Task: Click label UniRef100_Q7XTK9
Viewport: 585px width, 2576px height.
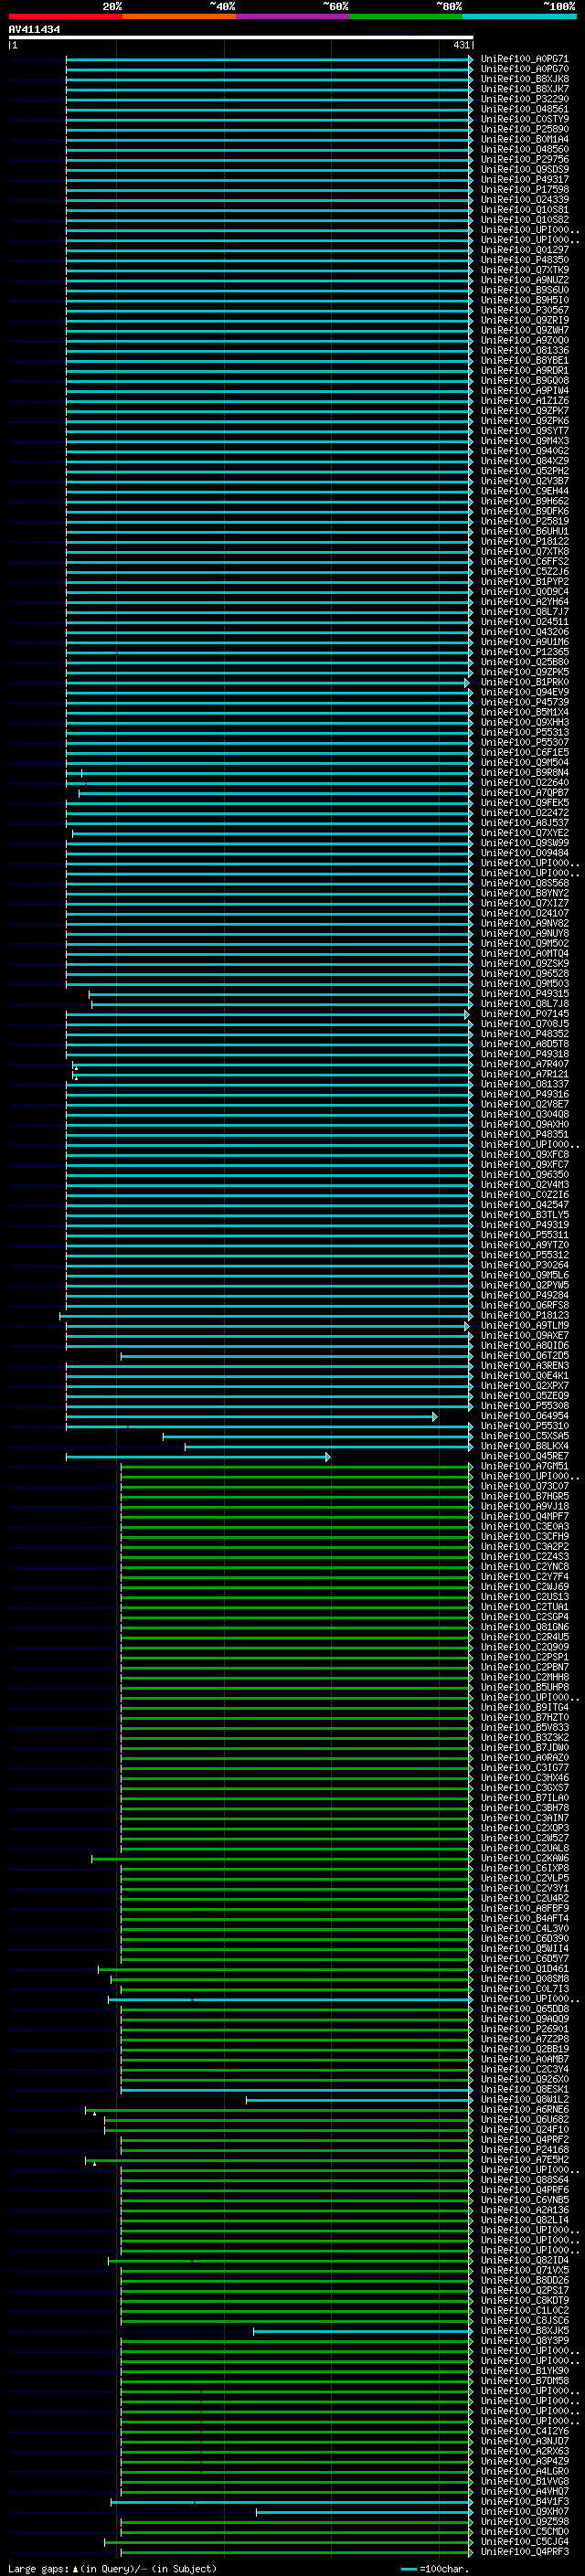Action: (x=525, y=270)
